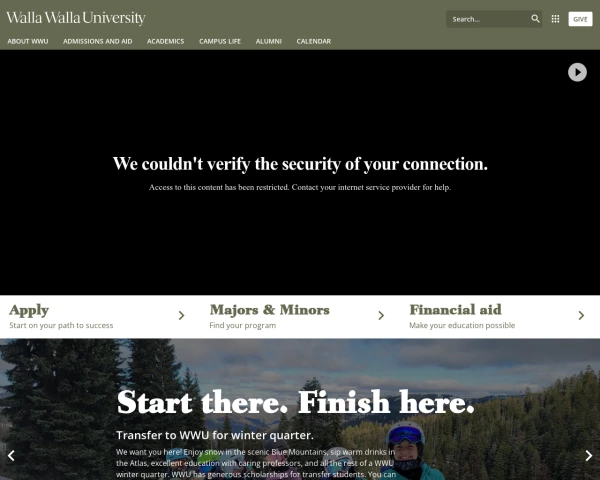The height and width of the screenshot is (480, 600).
Task: Open the About WWU menu
Action: pos(28,41)
